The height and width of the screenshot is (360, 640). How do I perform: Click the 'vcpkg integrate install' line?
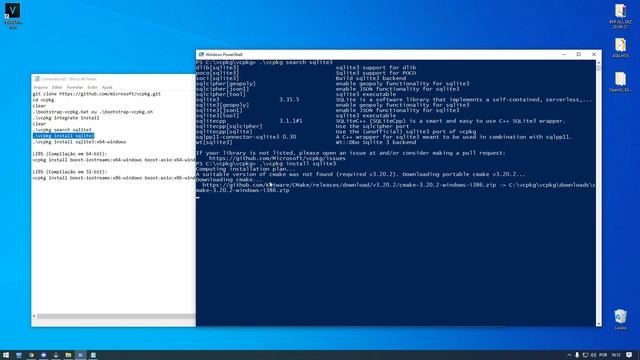66,118
